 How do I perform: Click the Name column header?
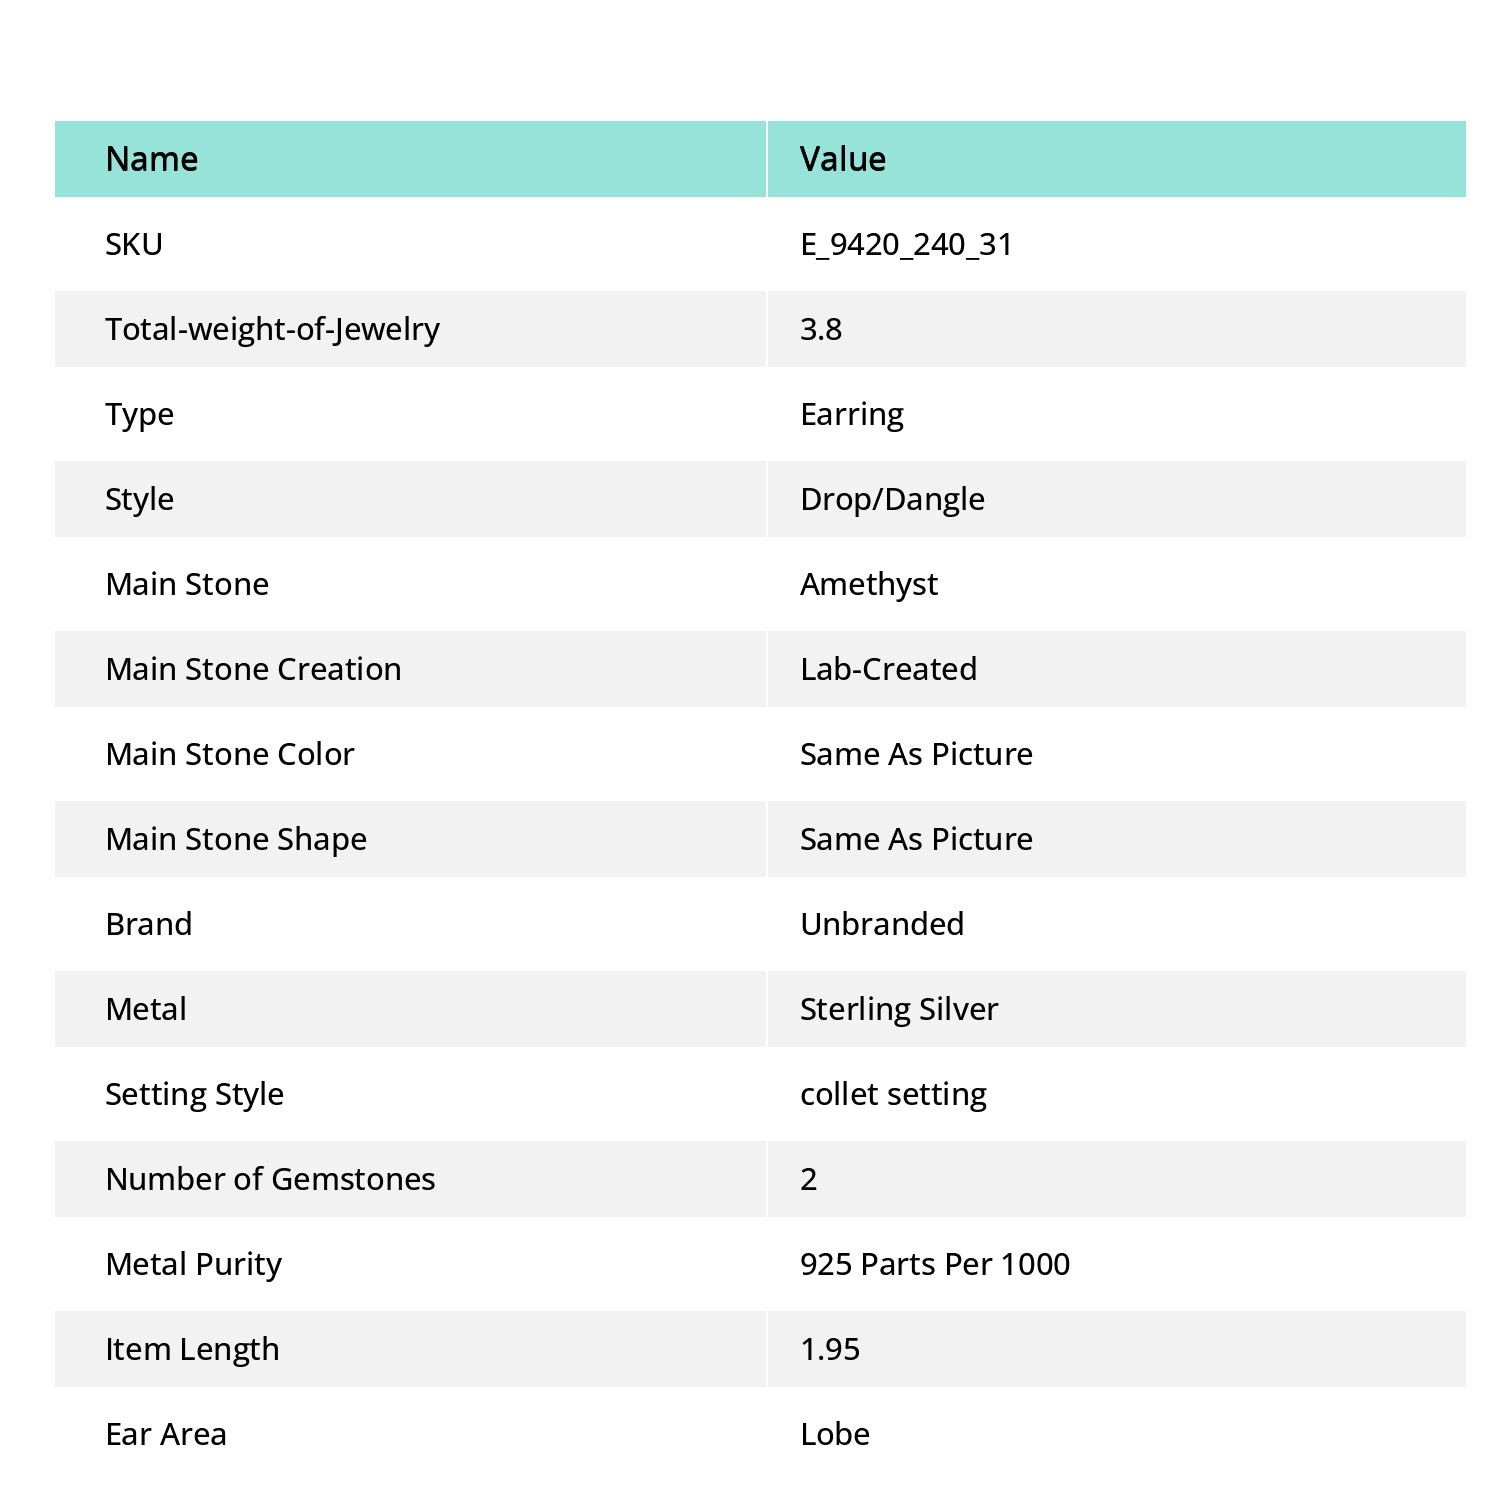pos(152,159)
